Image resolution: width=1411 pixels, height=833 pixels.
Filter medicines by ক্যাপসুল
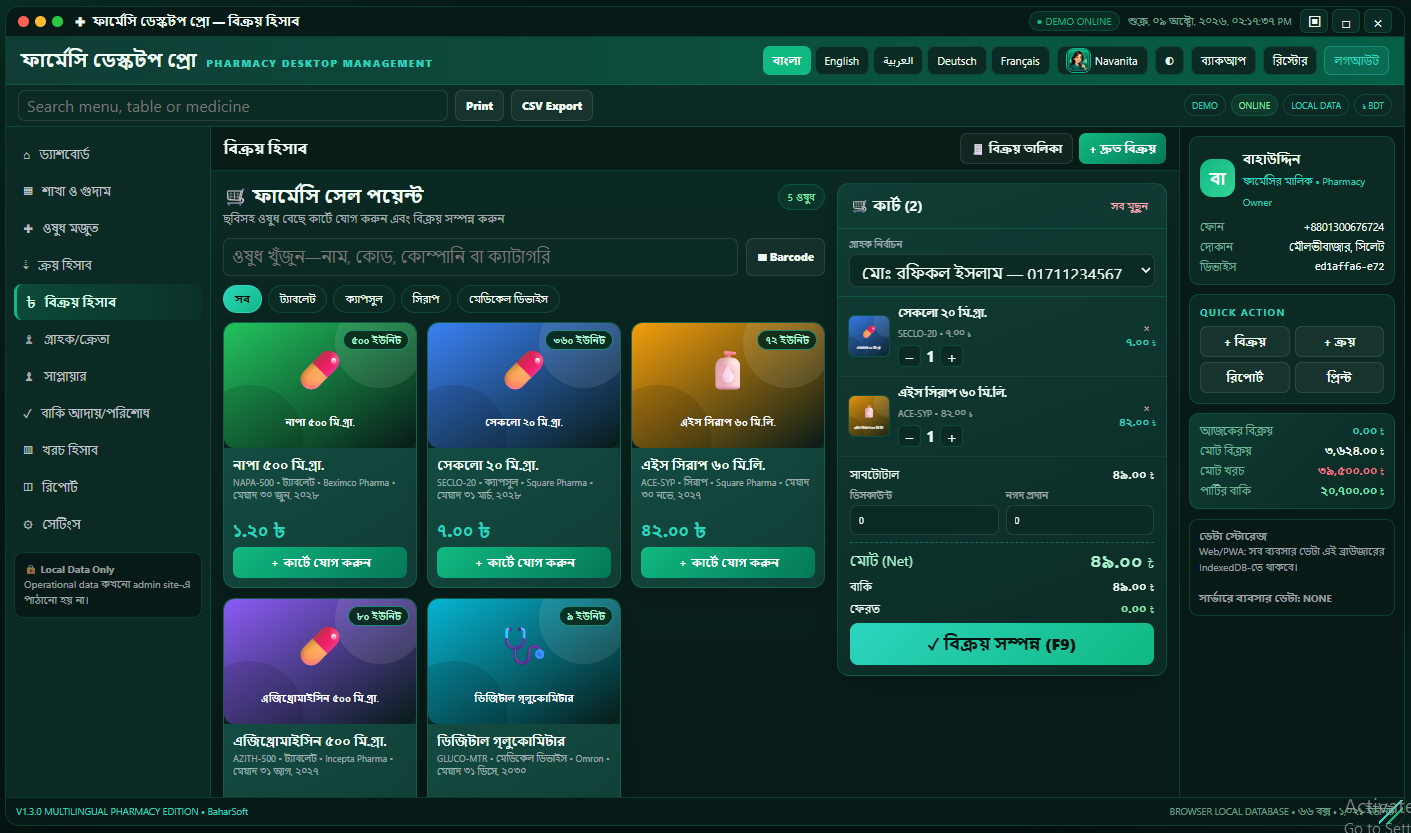[x=364, y=299]
